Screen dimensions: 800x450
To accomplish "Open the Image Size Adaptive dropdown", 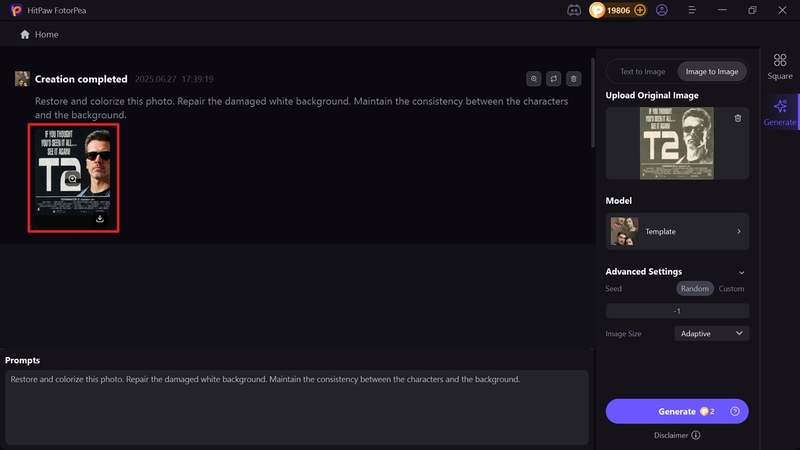I will tap(712, 333).
